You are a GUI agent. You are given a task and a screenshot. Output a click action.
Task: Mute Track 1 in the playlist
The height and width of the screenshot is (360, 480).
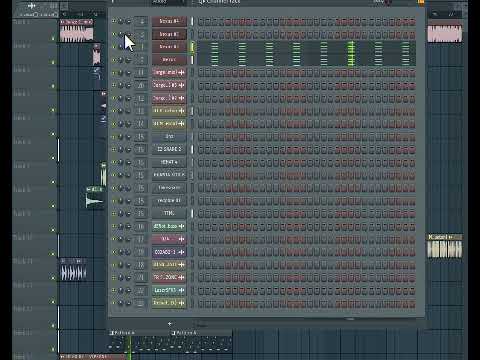click(53, 38)
